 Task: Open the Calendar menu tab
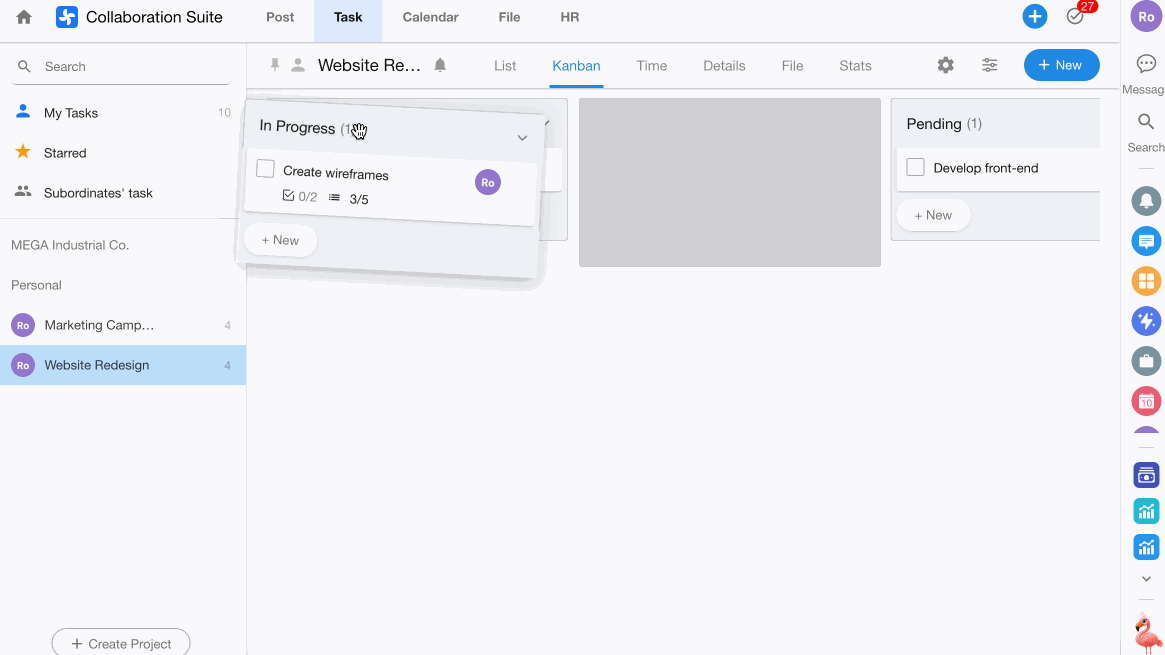tap(430, 17)
